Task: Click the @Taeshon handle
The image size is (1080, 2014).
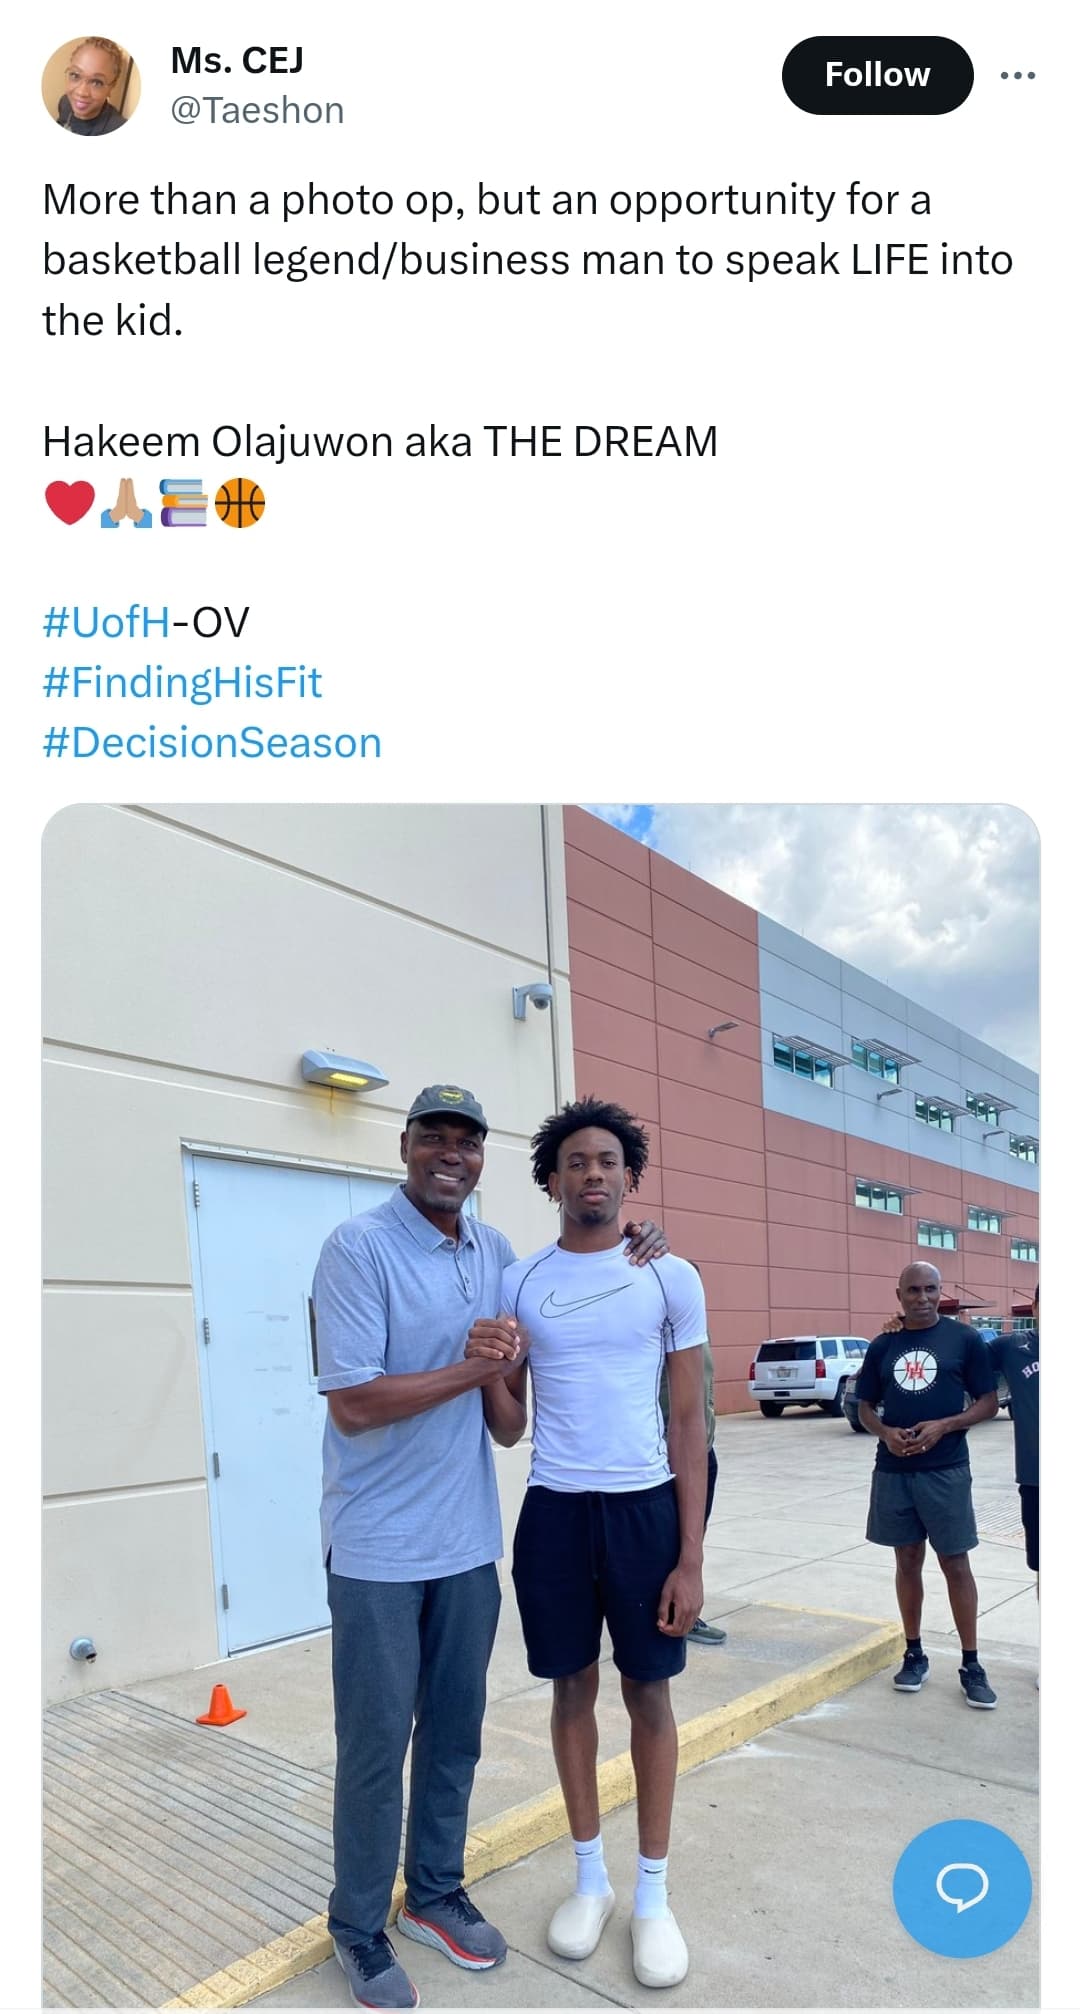Action: [257, 110]
